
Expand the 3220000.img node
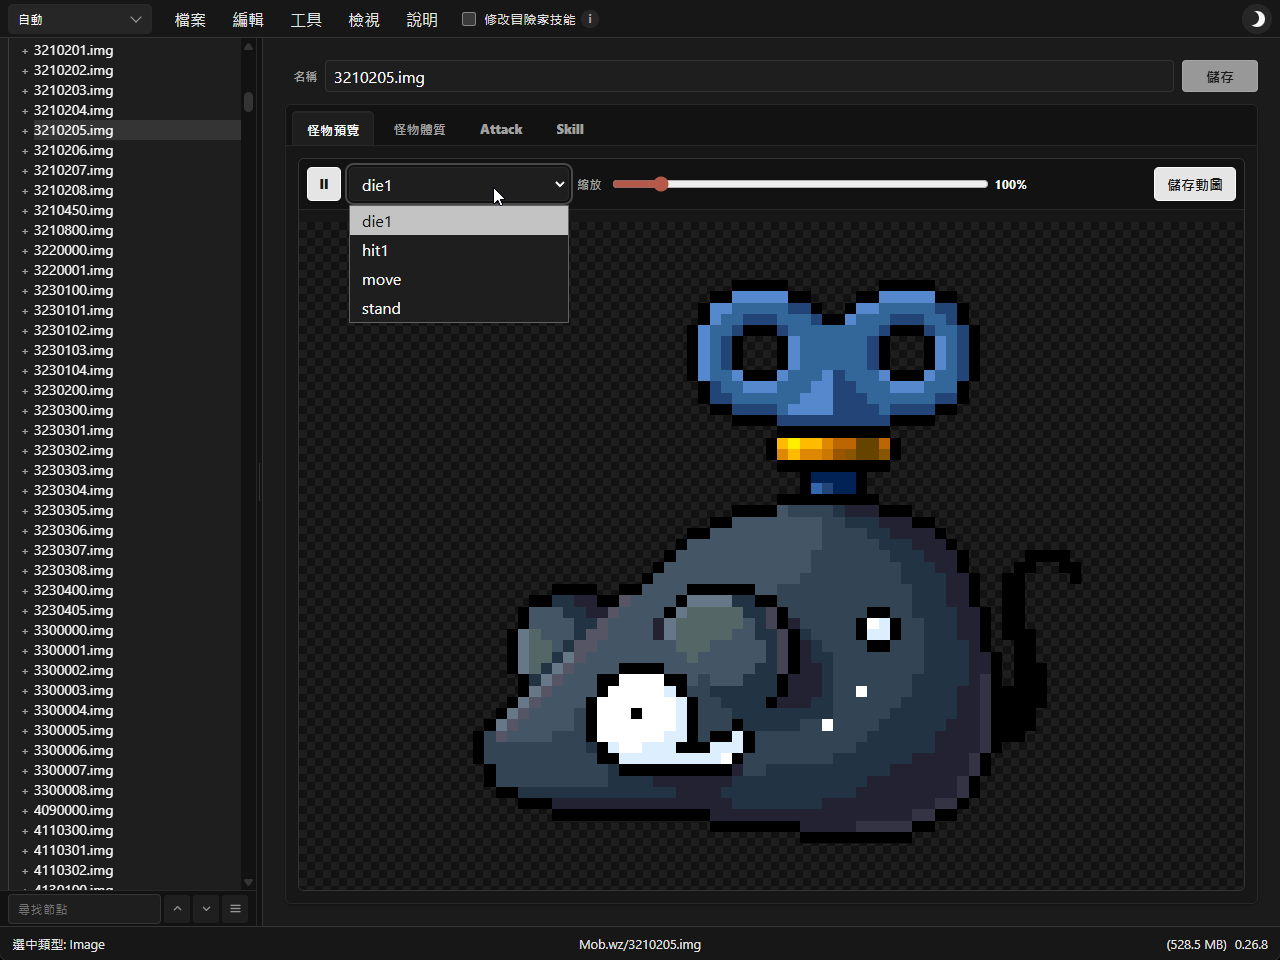25,250
